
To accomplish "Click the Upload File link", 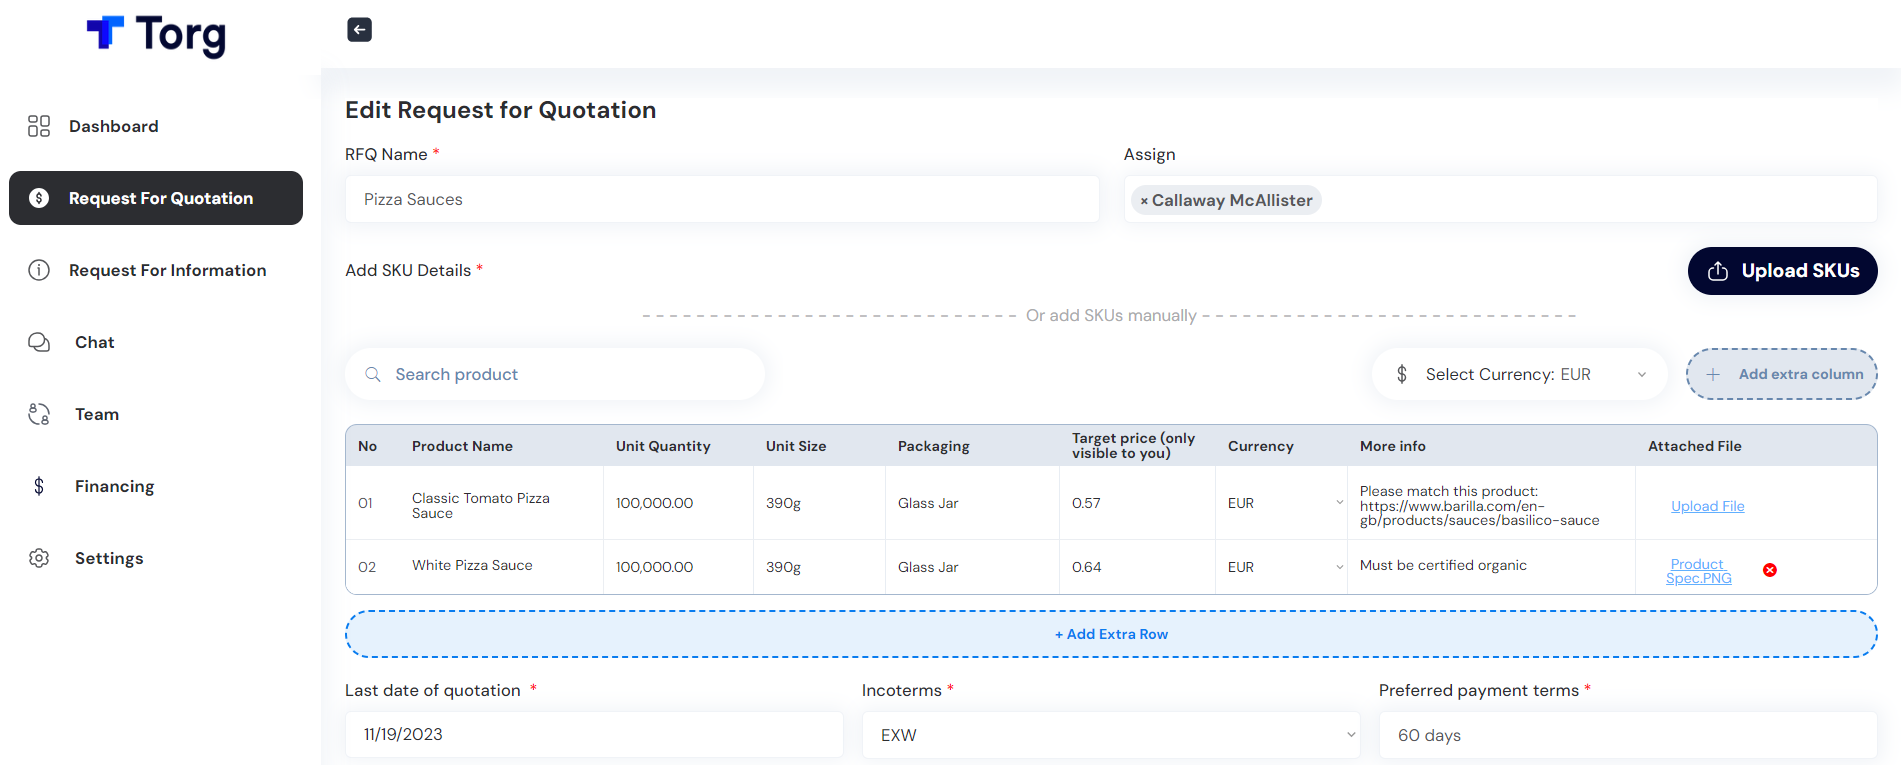I will tap(1707, 506).
